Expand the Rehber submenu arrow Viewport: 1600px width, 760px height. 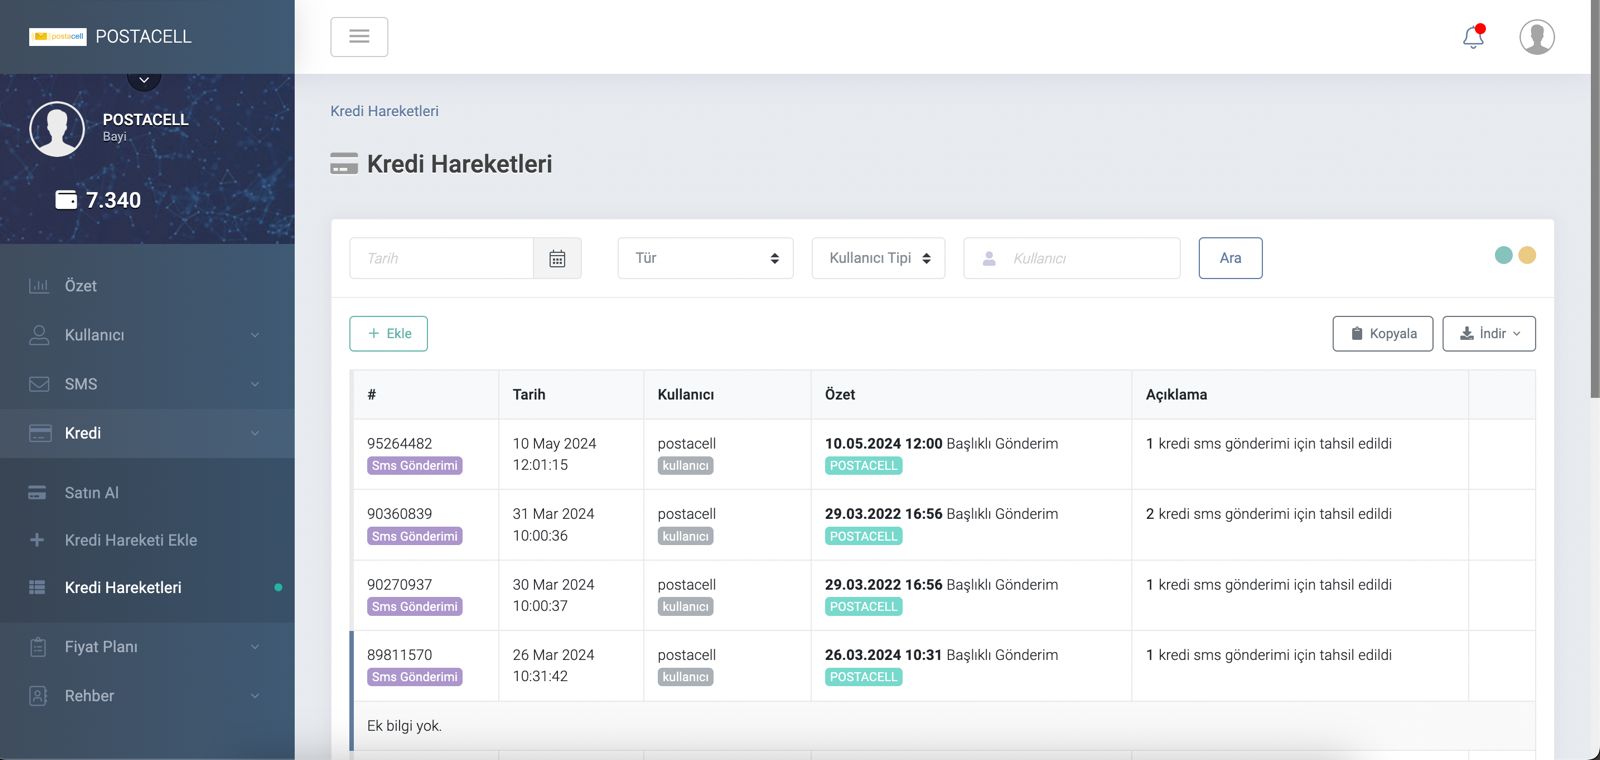255,696
